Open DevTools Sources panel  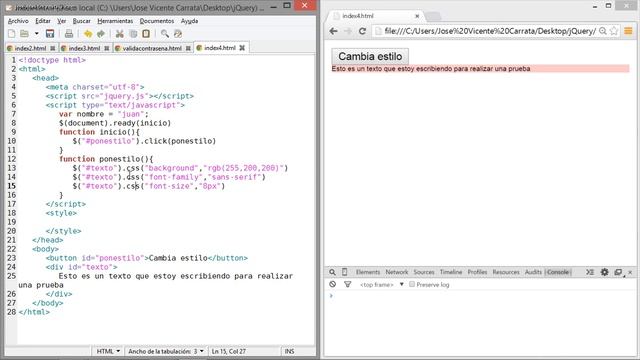(x=424, y=272)
